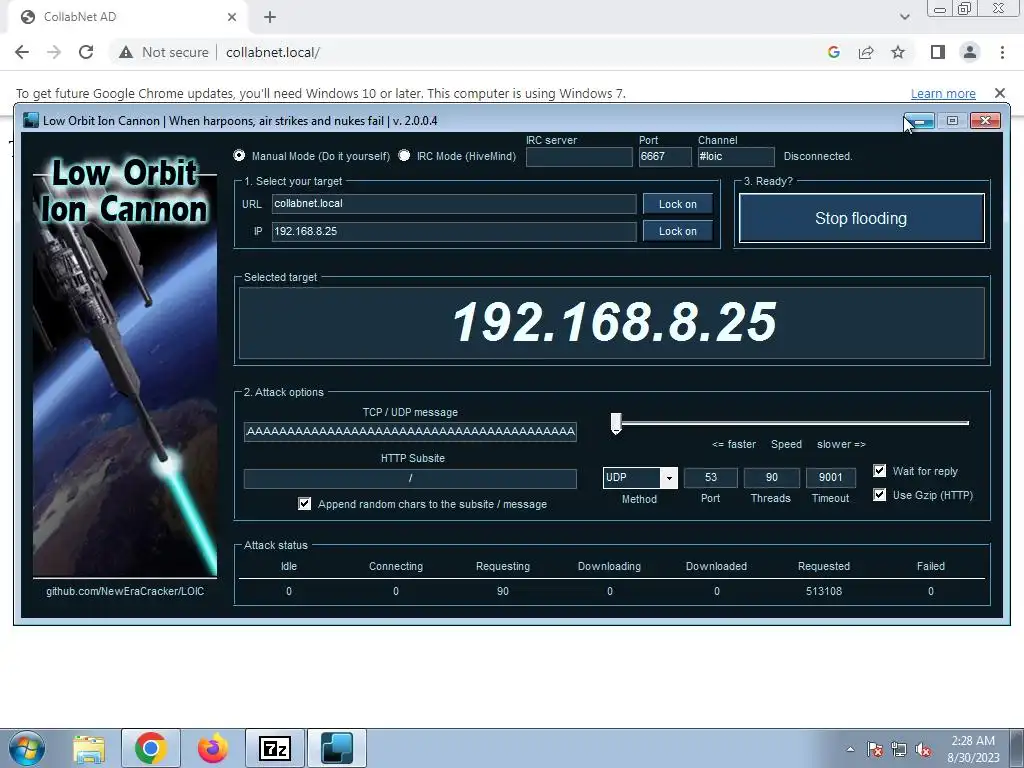Screen dimensions: 1024x768
Task: Open Action Center flag icon
Action: point(875,750)
